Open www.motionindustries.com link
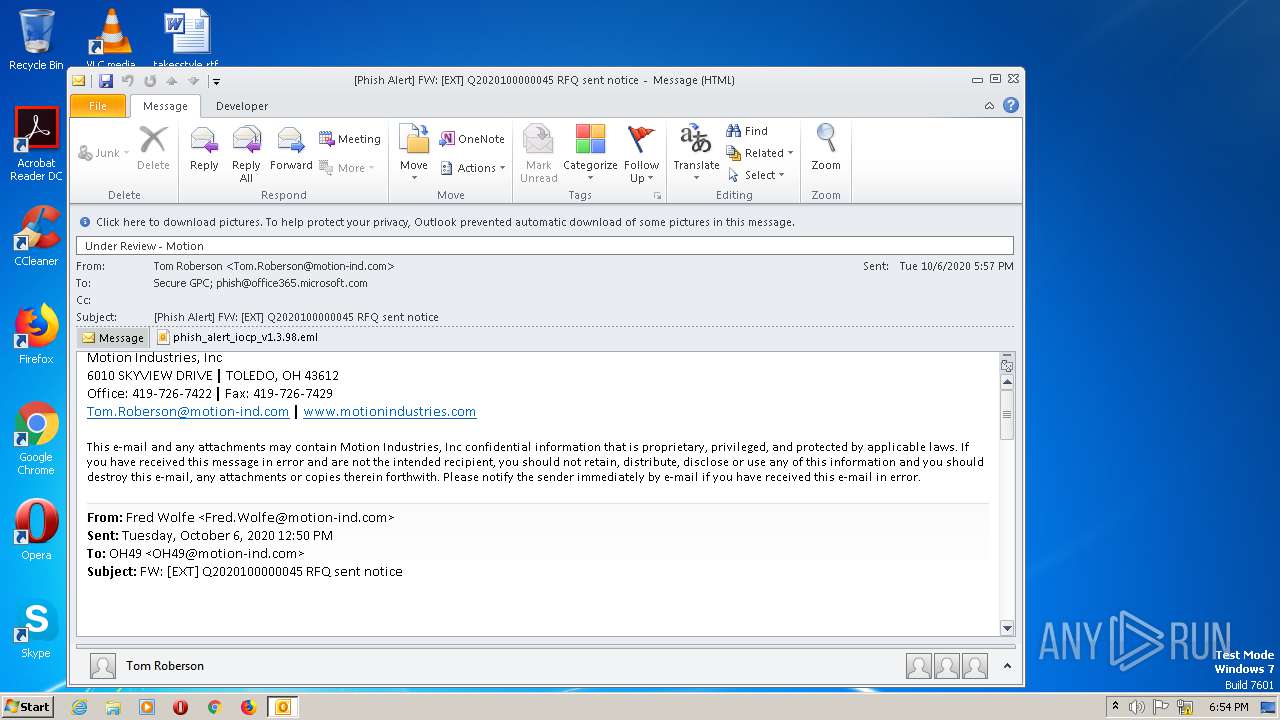The width and height of the screenshot is (1280, 720). (389, 411)
